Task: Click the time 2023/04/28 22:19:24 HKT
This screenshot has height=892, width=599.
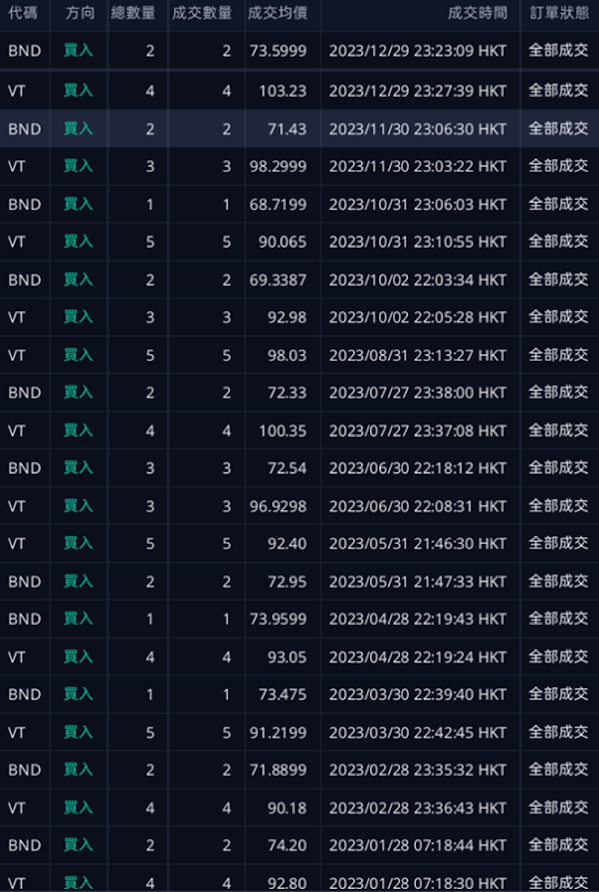Action: tap(418, 658)
